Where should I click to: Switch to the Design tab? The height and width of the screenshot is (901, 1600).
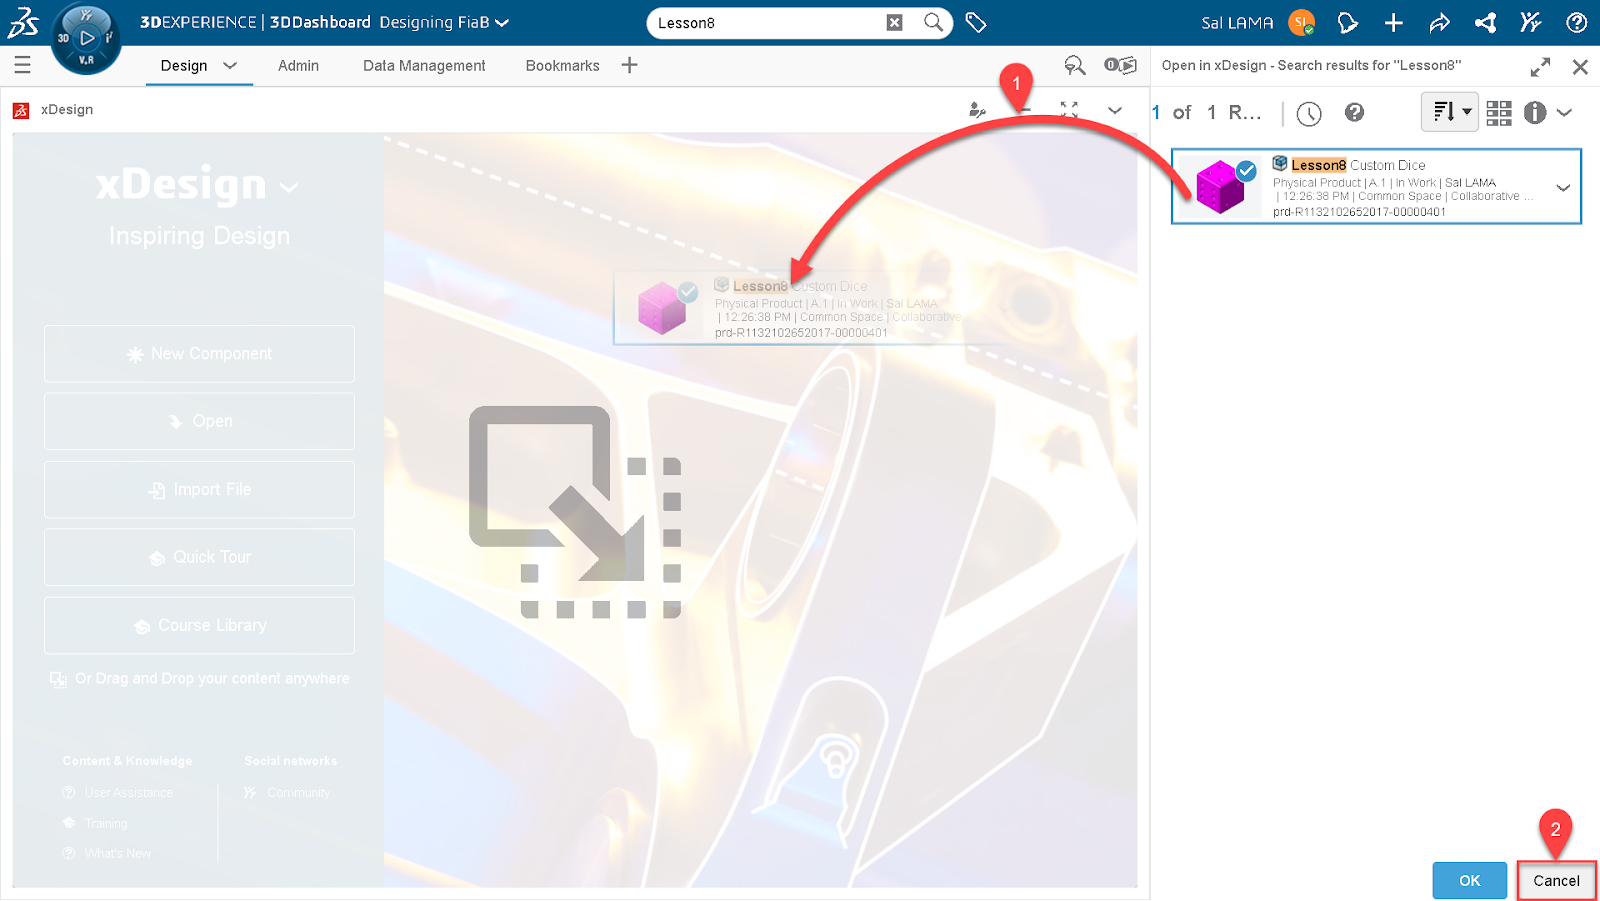point(184,65)
